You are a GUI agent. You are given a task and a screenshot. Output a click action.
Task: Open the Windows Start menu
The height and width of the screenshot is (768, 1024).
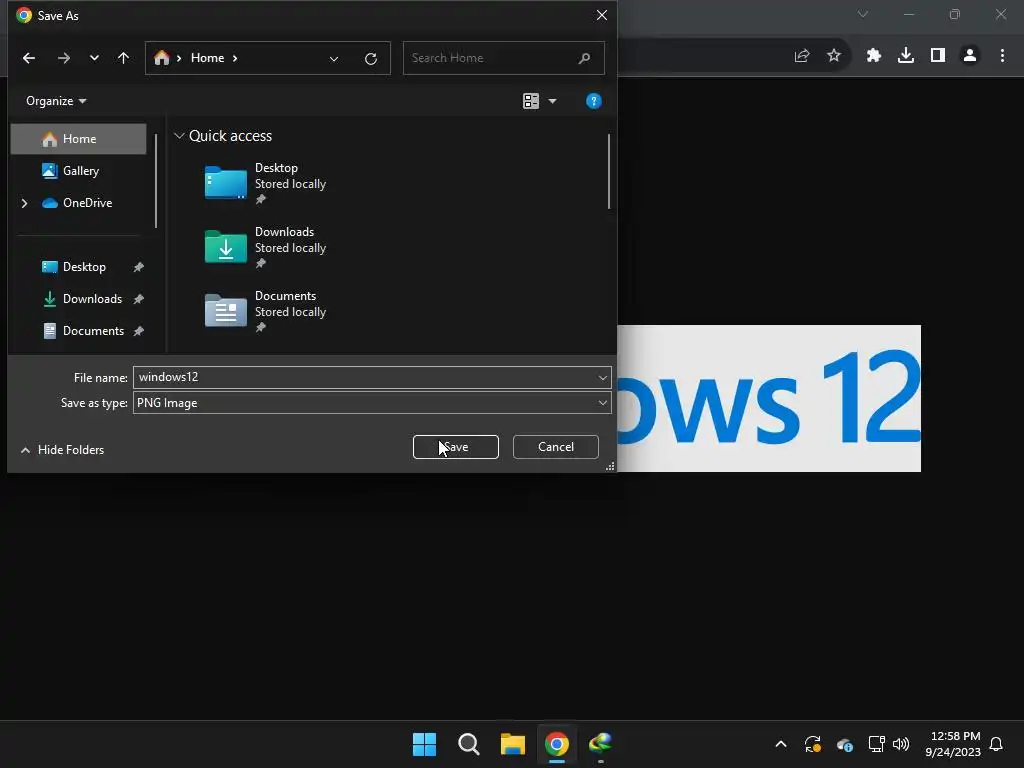(x=424, y=744)
